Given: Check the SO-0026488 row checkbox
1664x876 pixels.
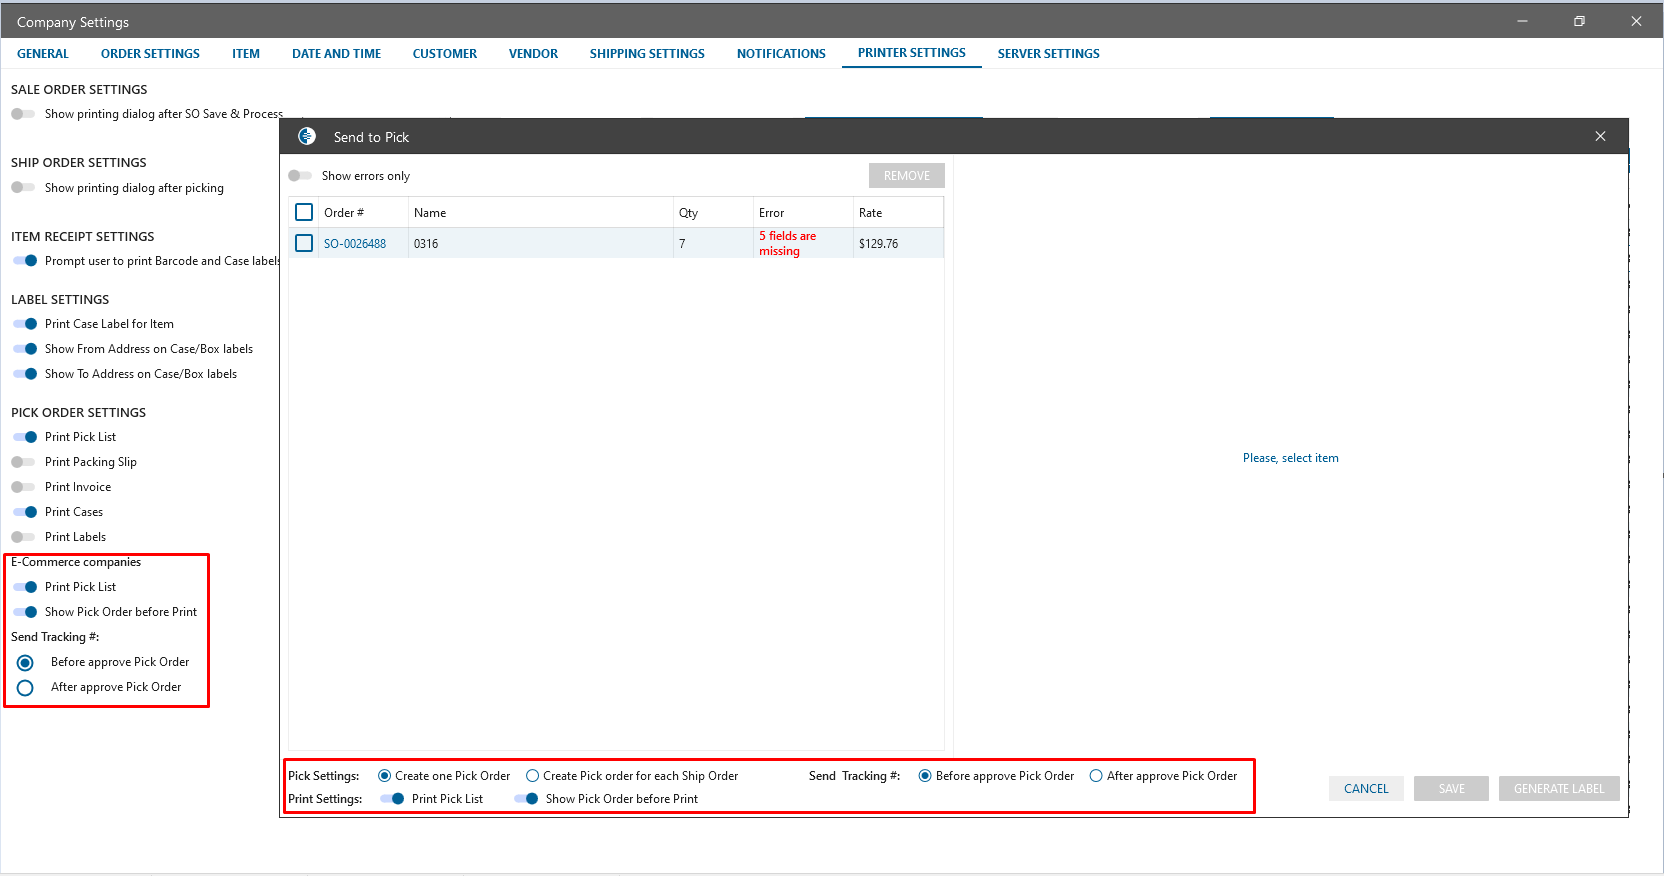Looking at the screenshot, I should (x=304, y=243).
